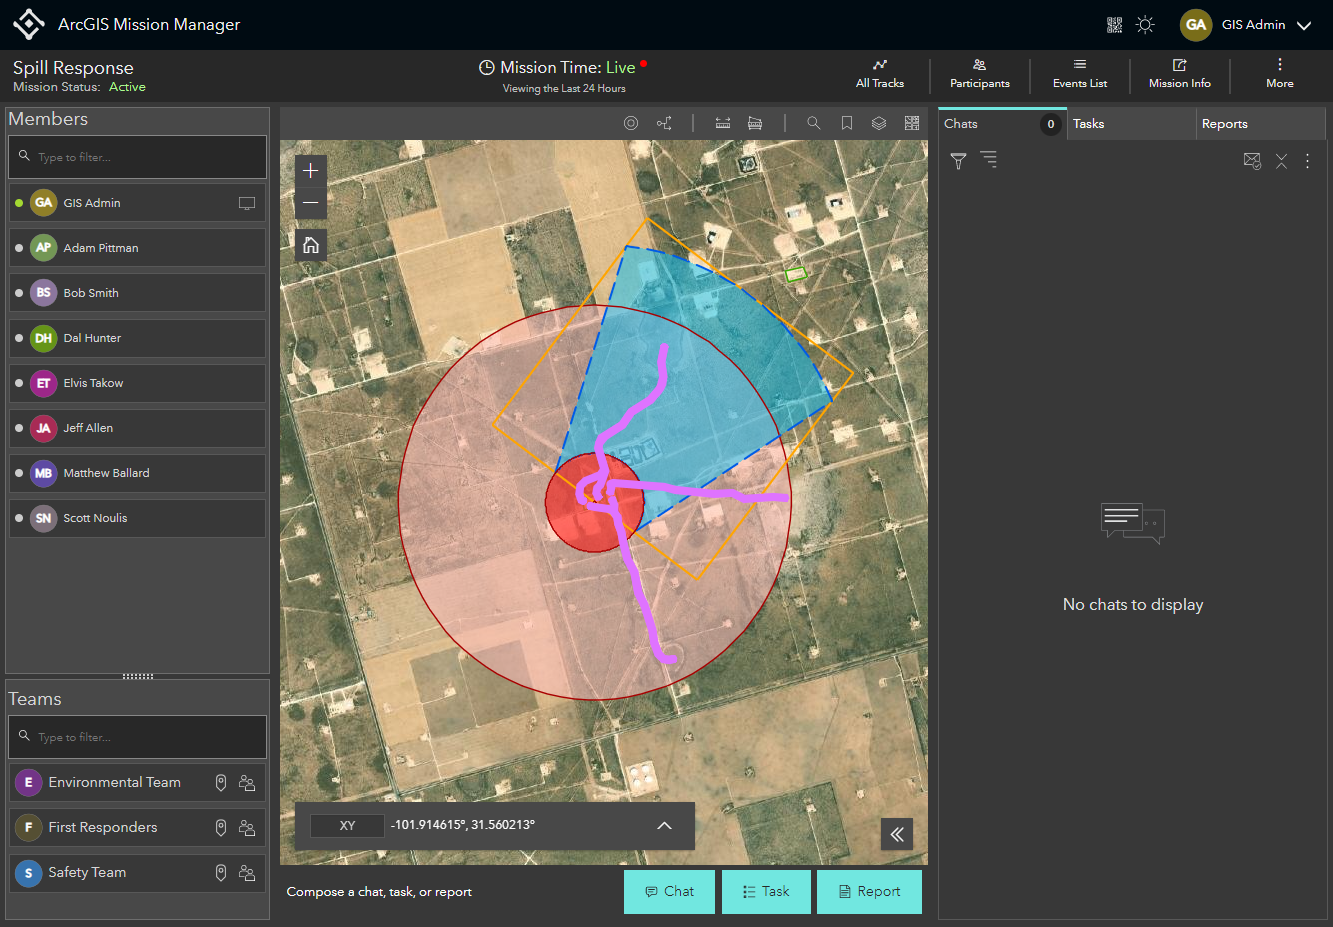Viewport: 1333px width, 927px height.
Task: Expand the XY coordinates panel chevron
Action: click(664, 826)
